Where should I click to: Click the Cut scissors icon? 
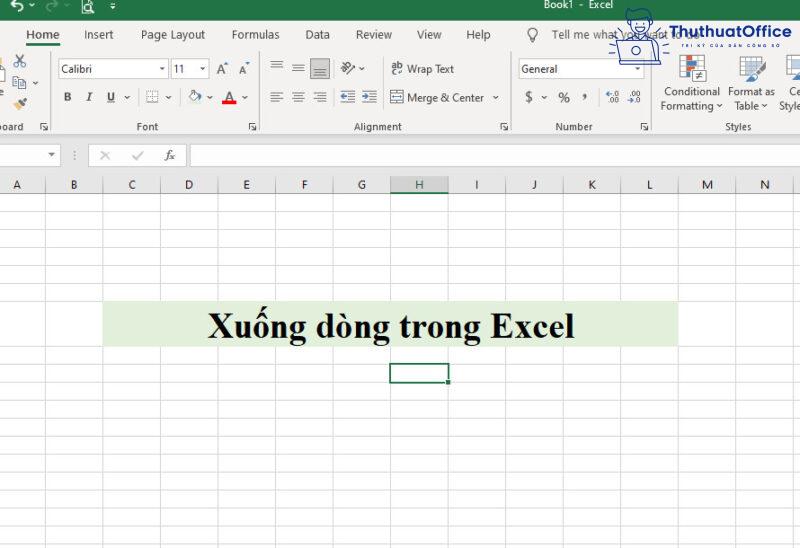[19, 62]
